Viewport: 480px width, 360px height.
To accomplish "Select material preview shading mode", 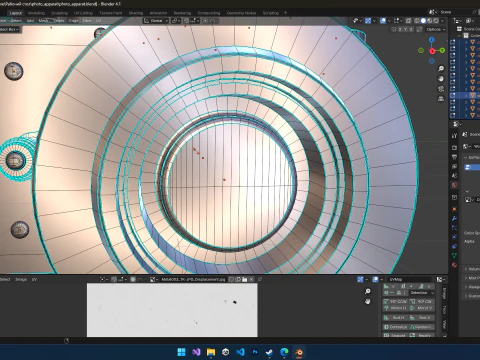I will point(429,21).
